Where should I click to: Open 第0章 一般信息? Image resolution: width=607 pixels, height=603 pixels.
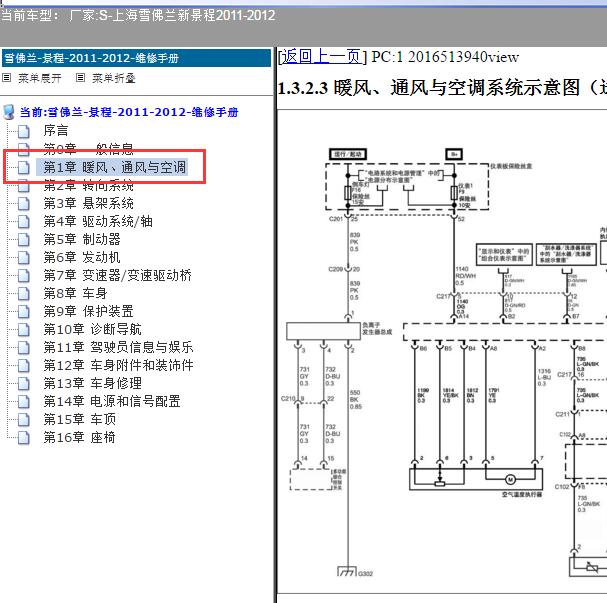(88, 148)
